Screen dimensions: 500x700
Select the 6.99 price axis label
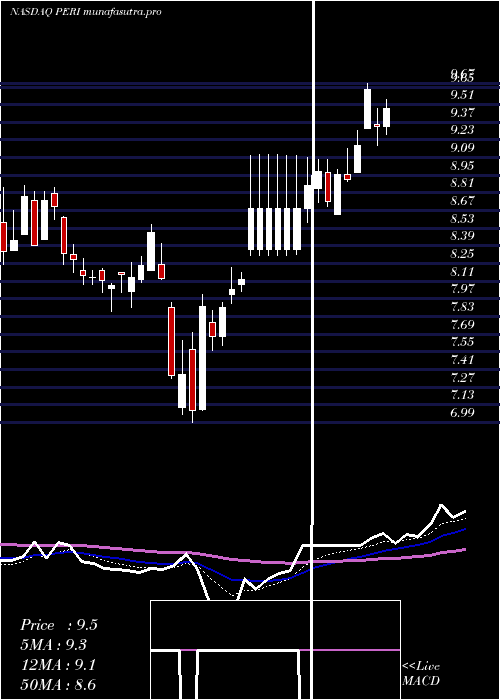coord(462,413)
